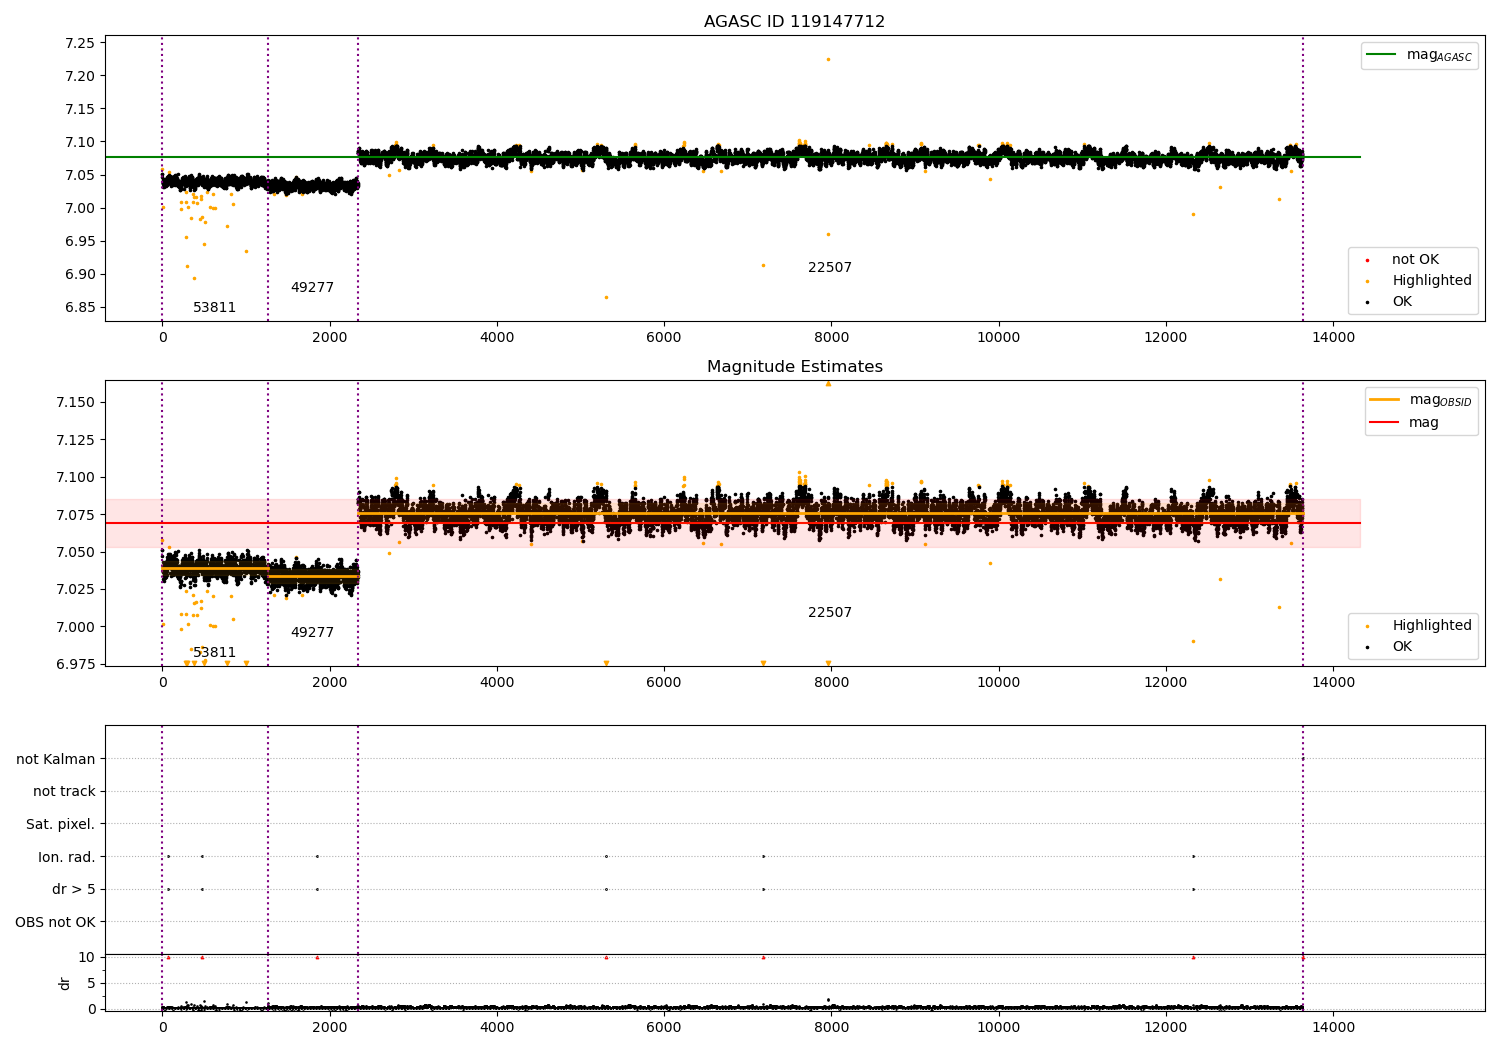Click the 'OBS not OK' row label

click(56, 922)
